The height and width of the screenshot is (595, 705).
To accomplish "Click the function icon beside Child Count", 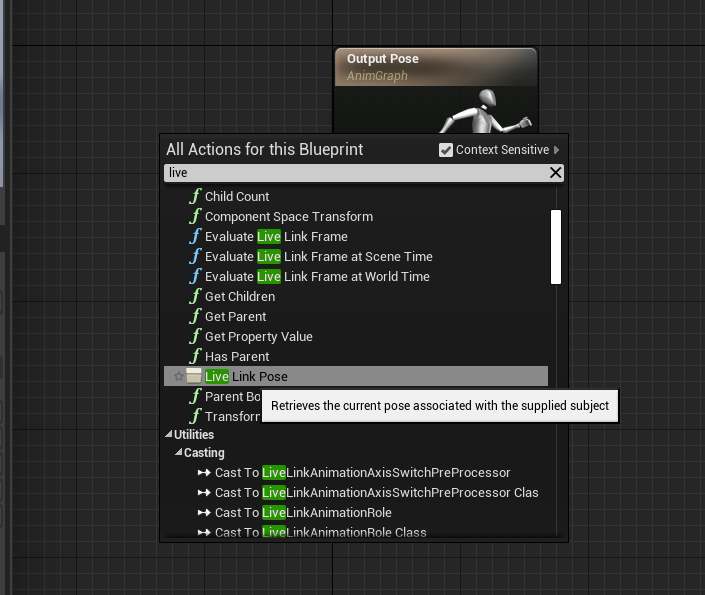I will pyautogui.click(x=195, y=197).
